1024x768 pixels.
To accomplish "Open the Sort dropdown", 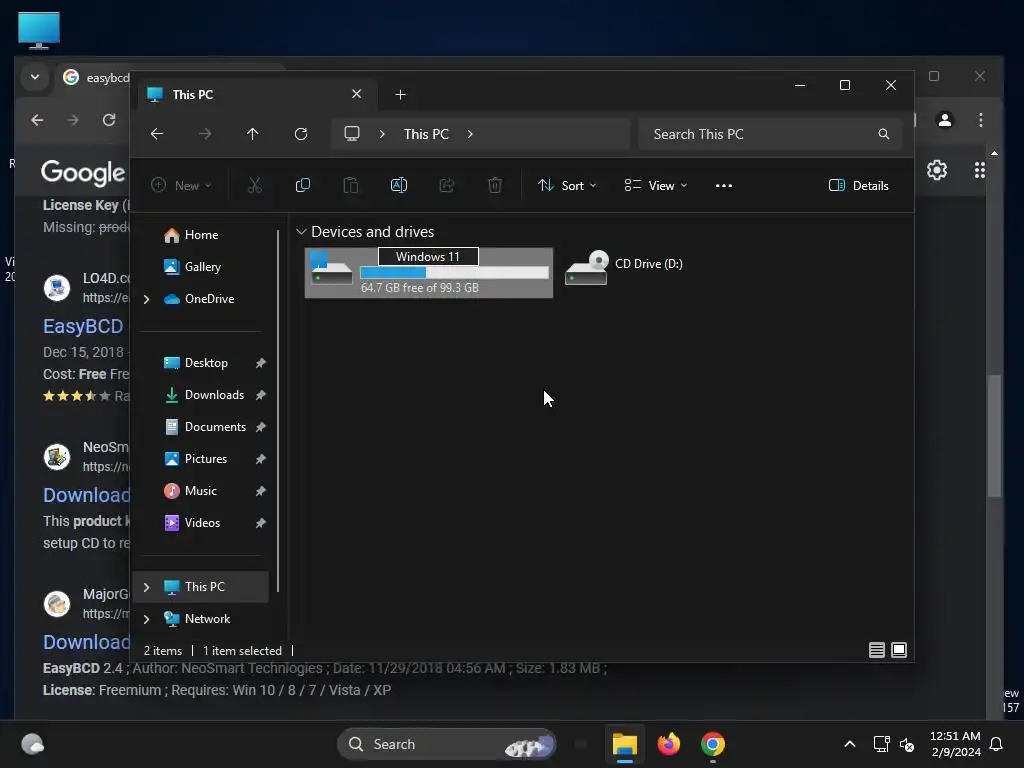I will [x=566, y=185].
